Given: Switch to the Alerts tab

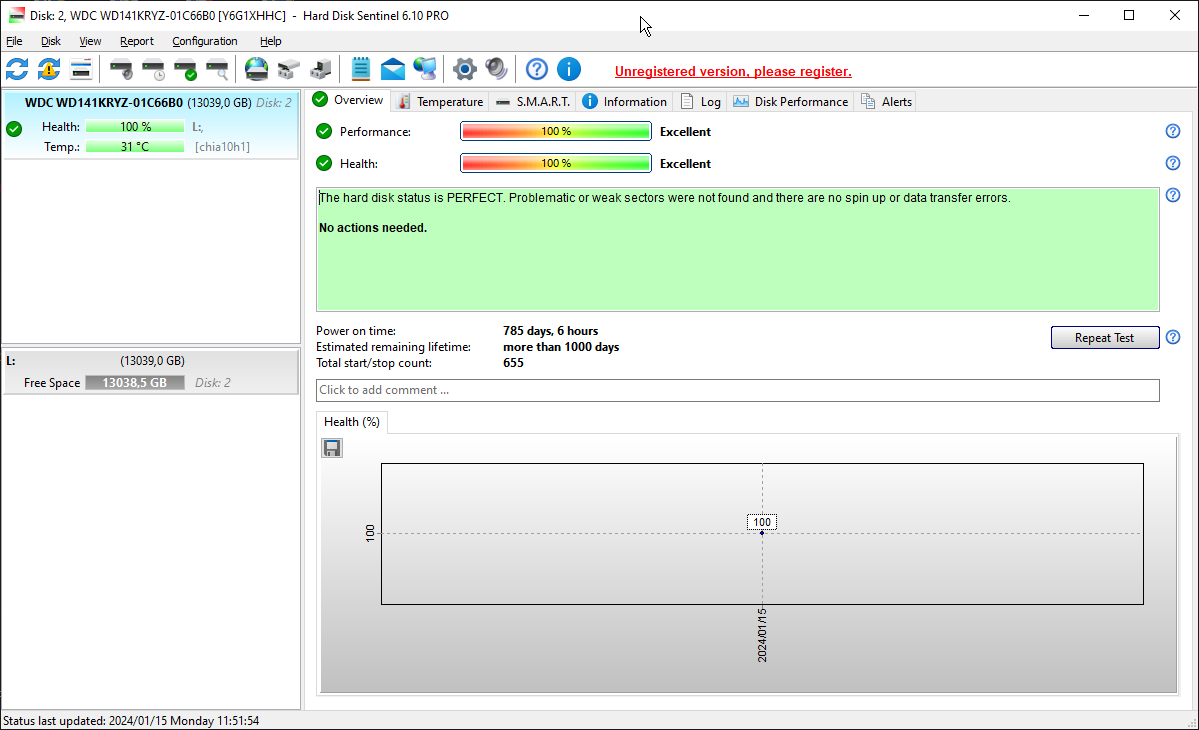Looking at the screenshot, I should (886, 102).
